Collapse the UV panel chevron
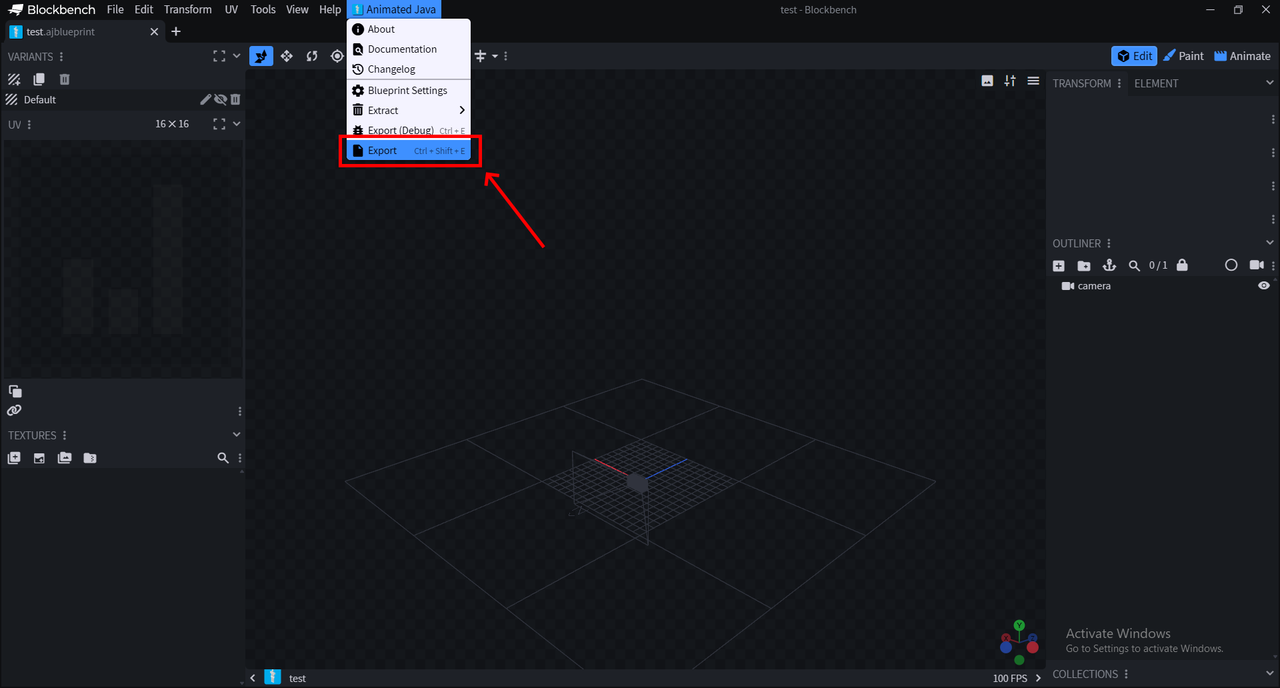Viewport: 1280px width, 688px height. [237, 124]
